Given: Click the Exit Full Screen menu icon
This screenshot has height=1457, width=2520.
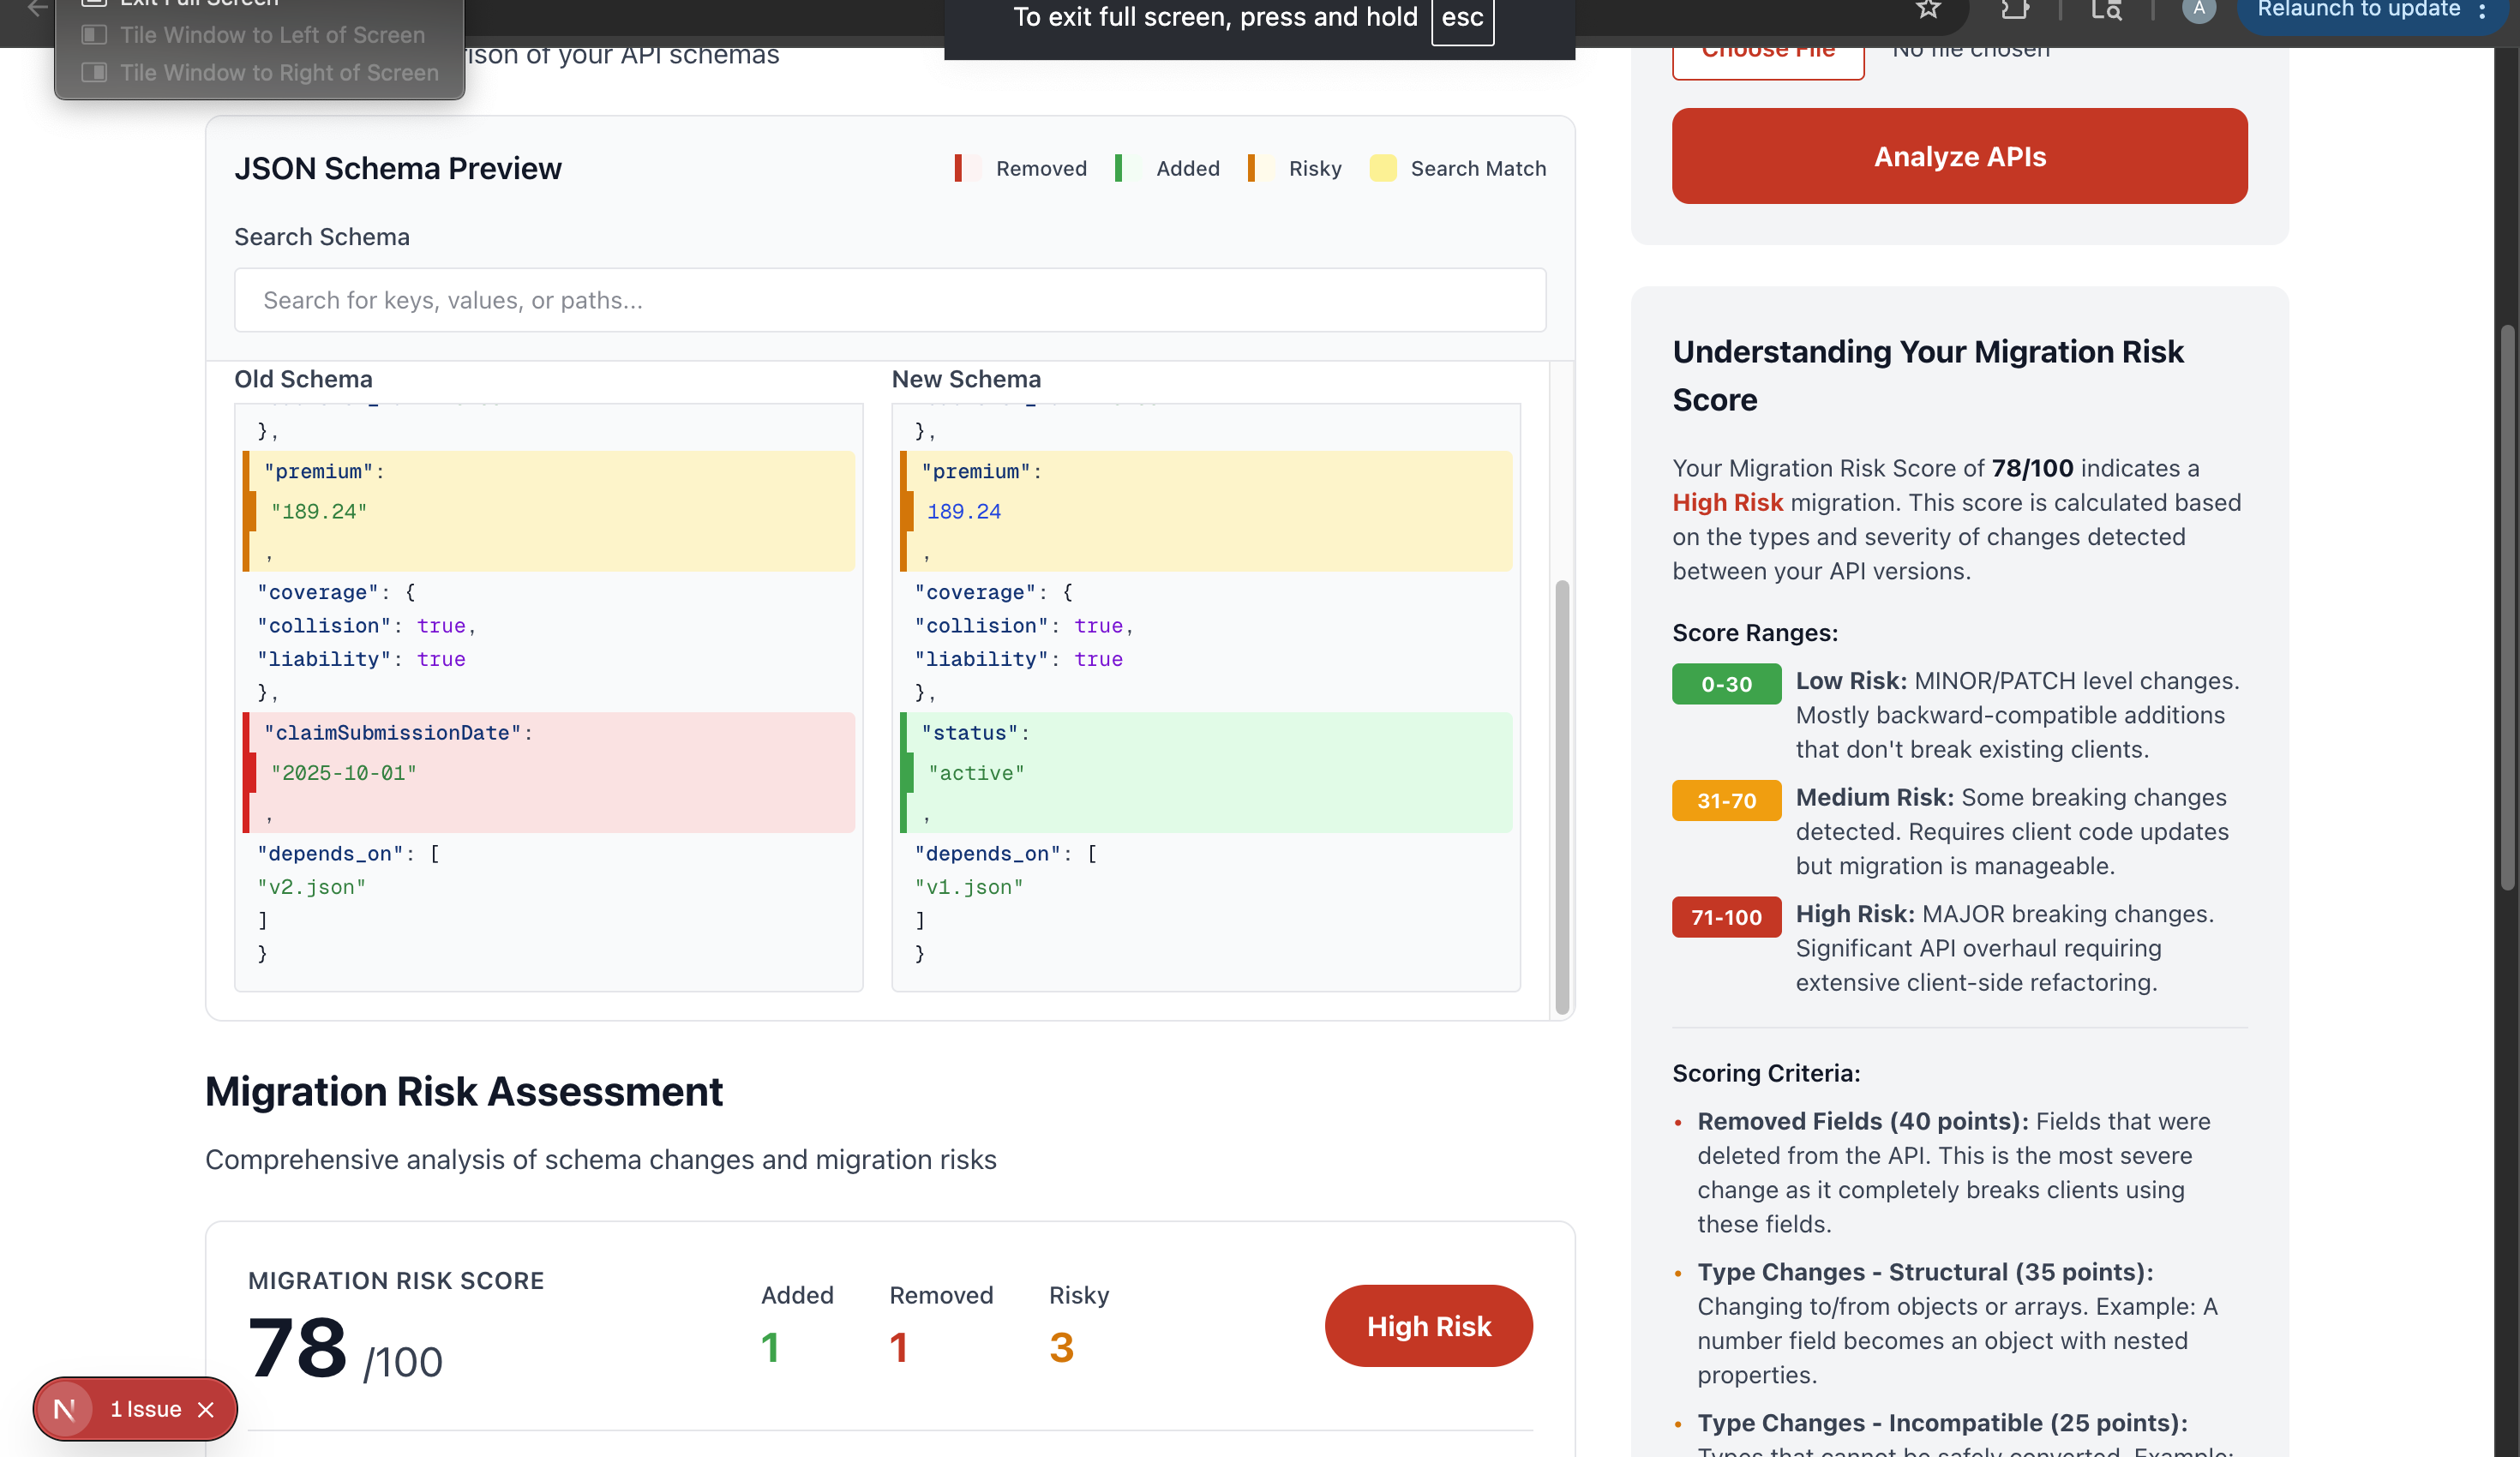Looking at the screenshot, I should 94,3.
